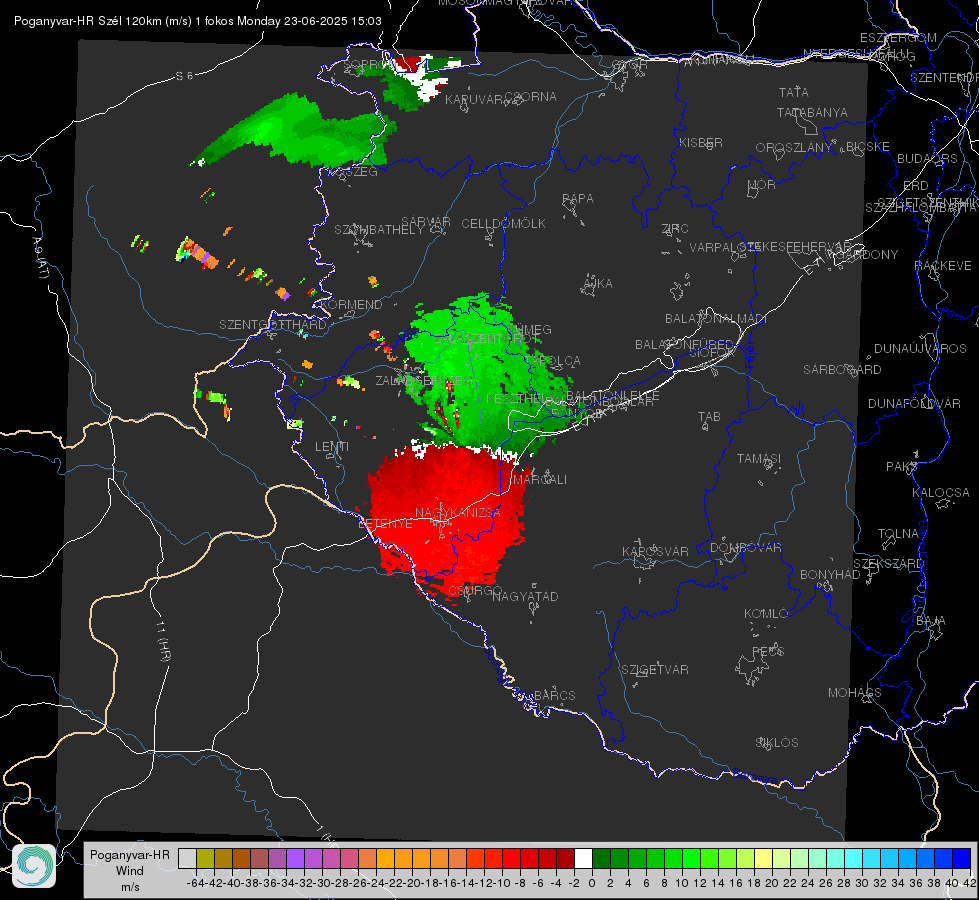979x900 pixels.
Task: Select the CSORNA town label
Action: pos(531,97)
